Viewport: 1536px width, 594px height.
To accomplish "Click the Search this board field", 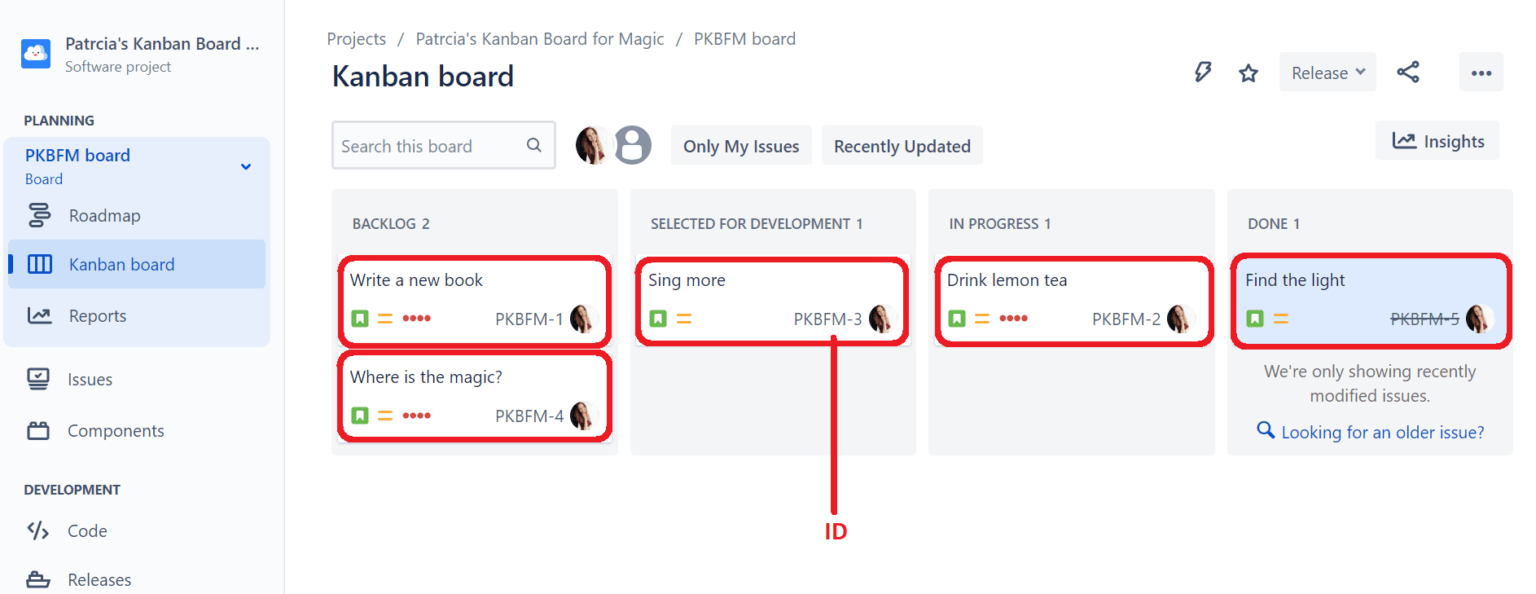I will 430,145.
